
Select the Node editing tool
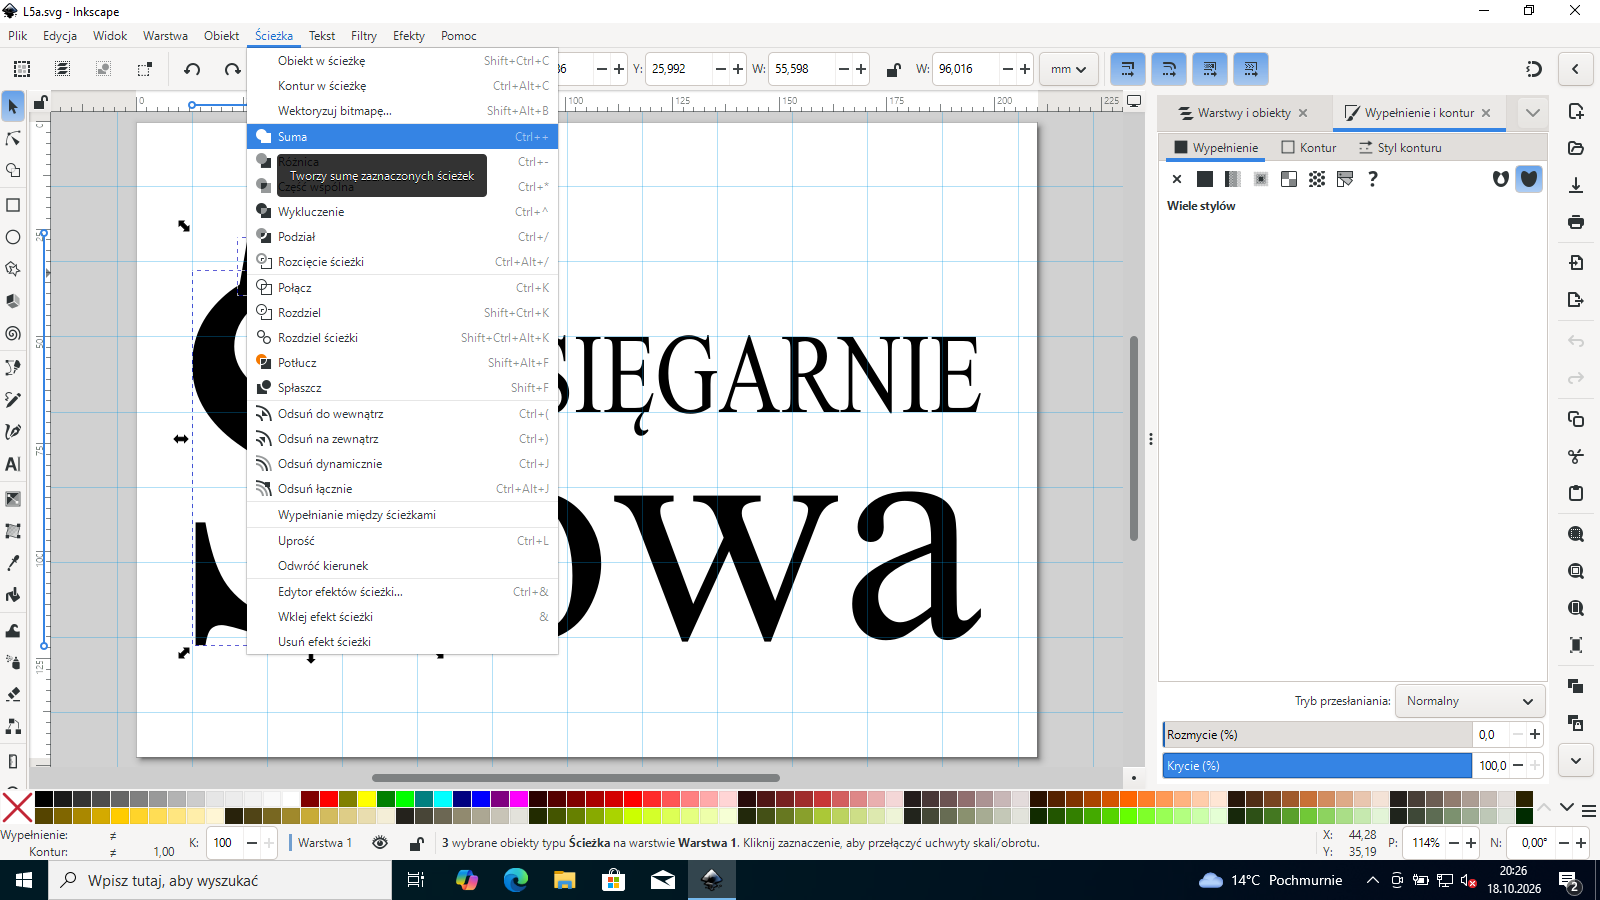pos(13,138)
